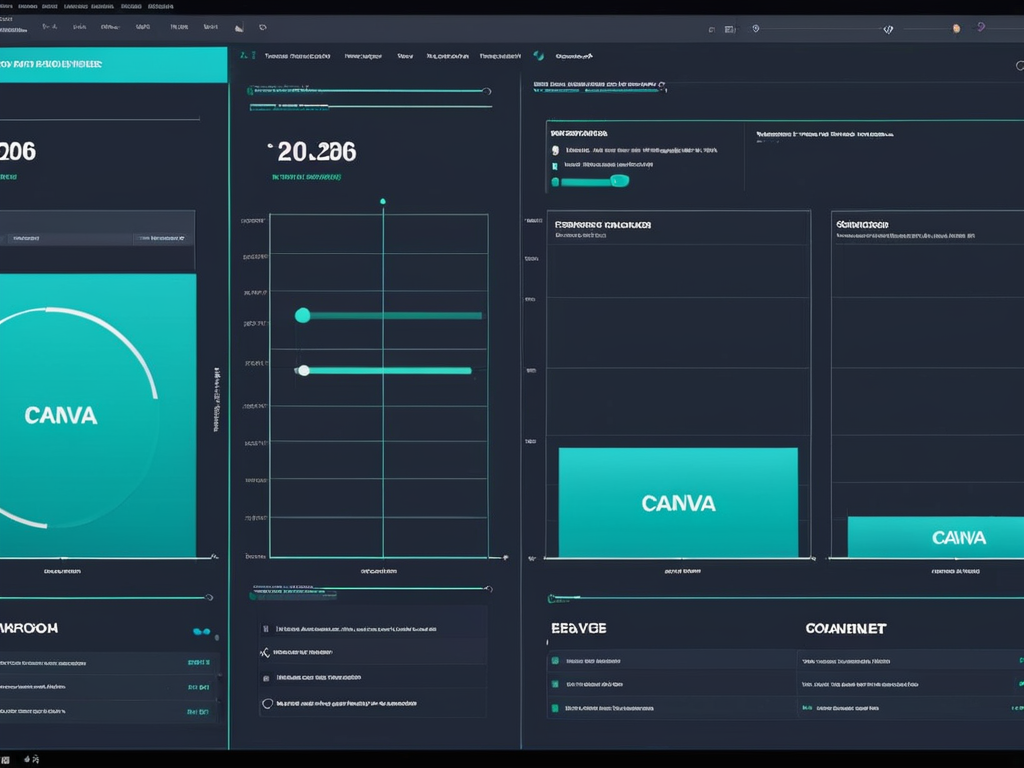Image resolution: width=1024 pixels, height=768 pixels.
Task: Click the round outline icon in bottom list
Action: (x=266, y=704)
